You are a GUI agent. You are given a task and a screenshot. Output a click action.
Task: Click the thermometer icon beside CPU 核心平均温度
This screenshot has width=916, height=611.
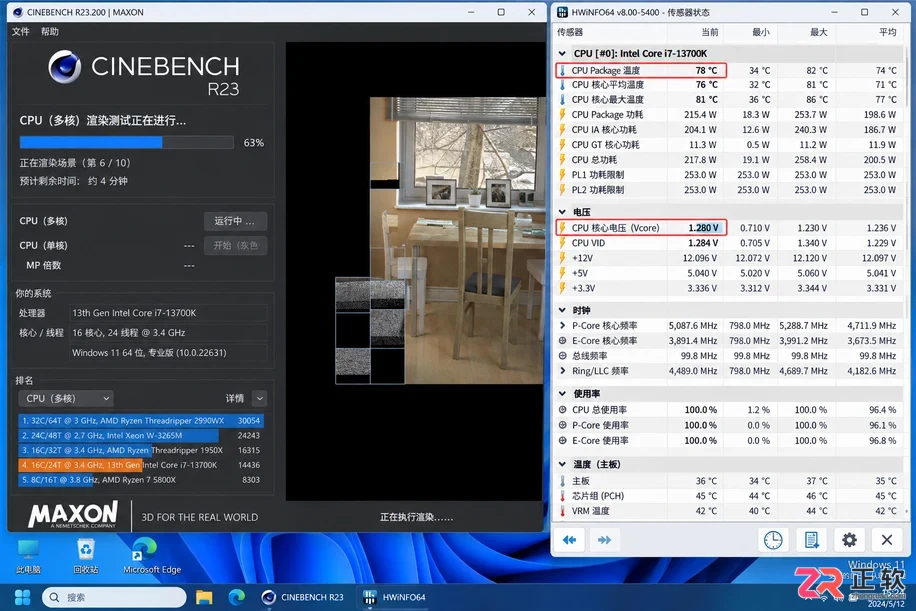(x=563, y=85)
